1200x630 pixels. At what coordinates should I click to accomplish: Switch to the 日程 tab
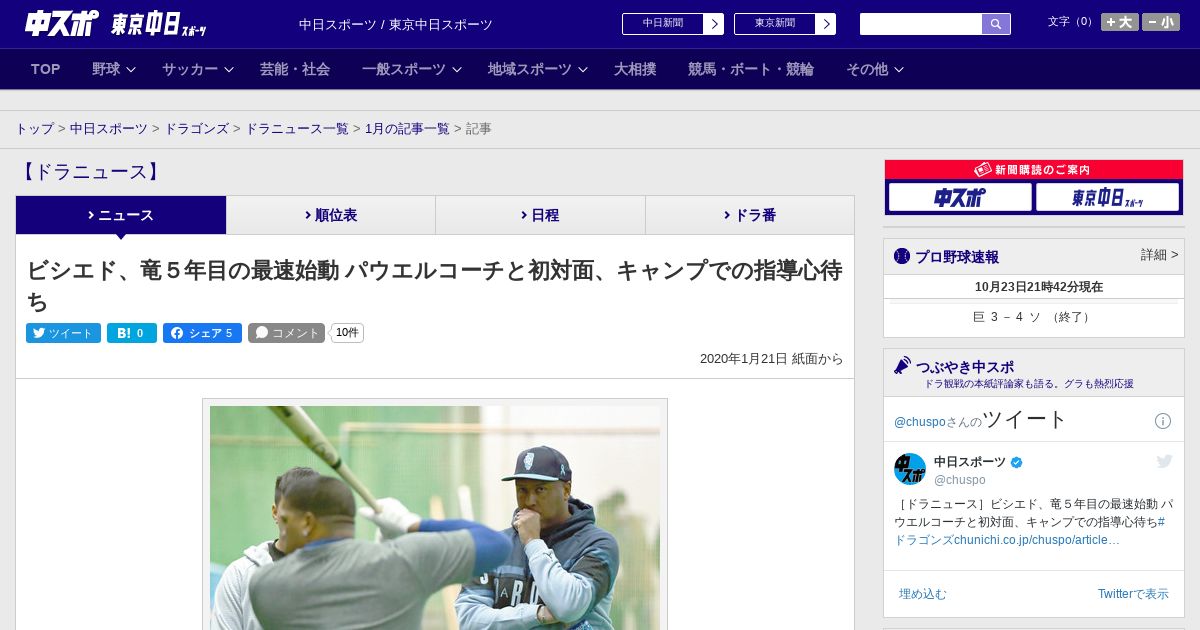(x=540, y=215)
